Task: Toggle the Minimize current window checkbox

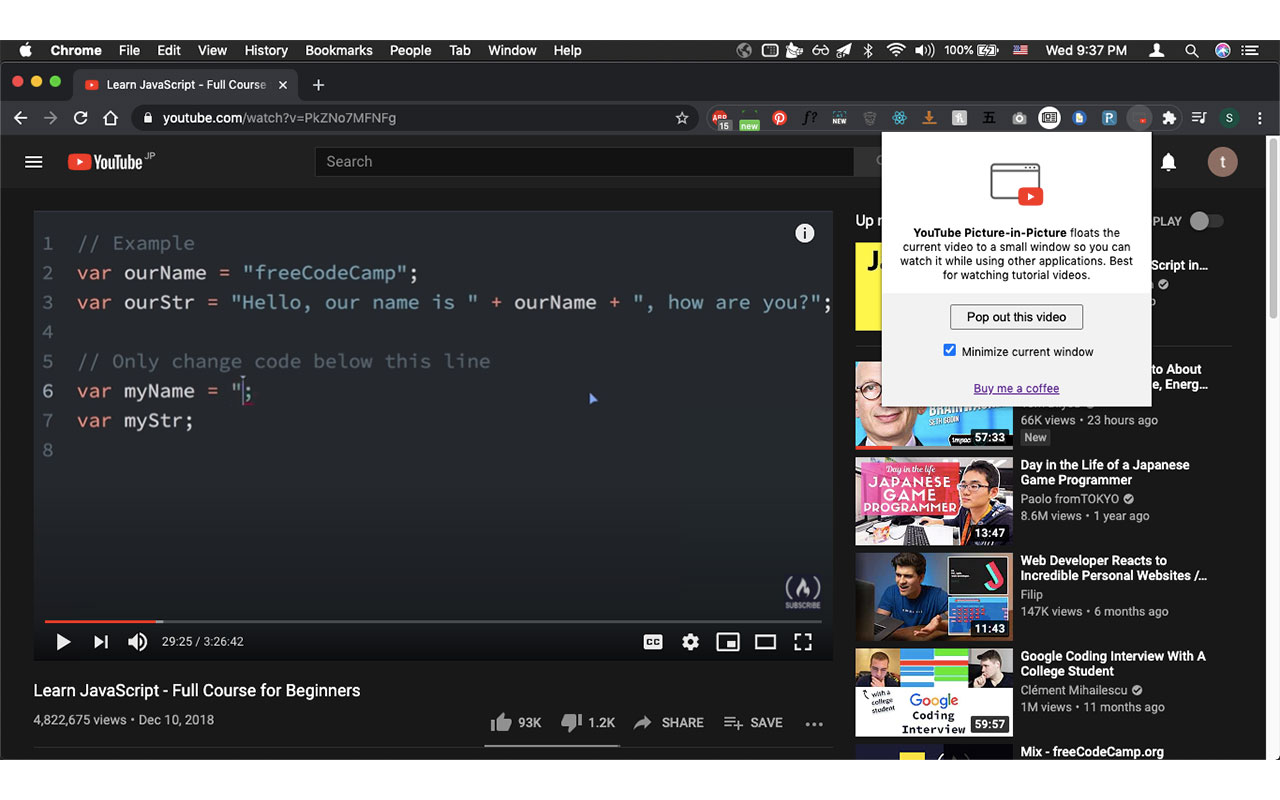Action: click(x=949, y=351)
